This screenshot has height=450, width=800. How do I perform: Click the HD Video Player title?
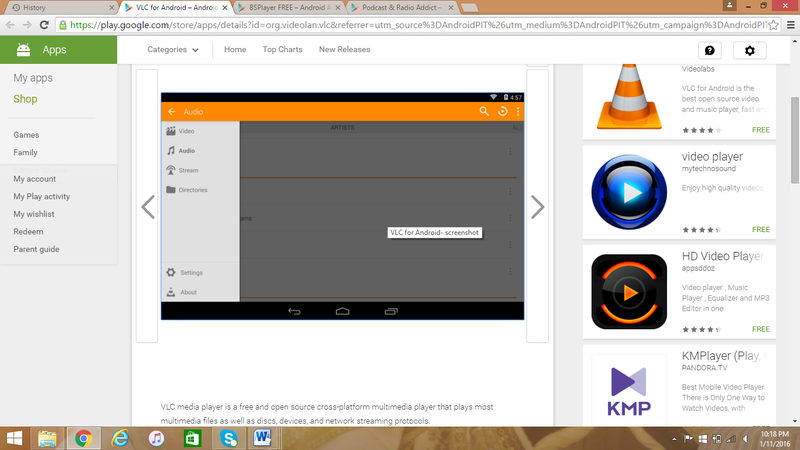coord(722,256)
